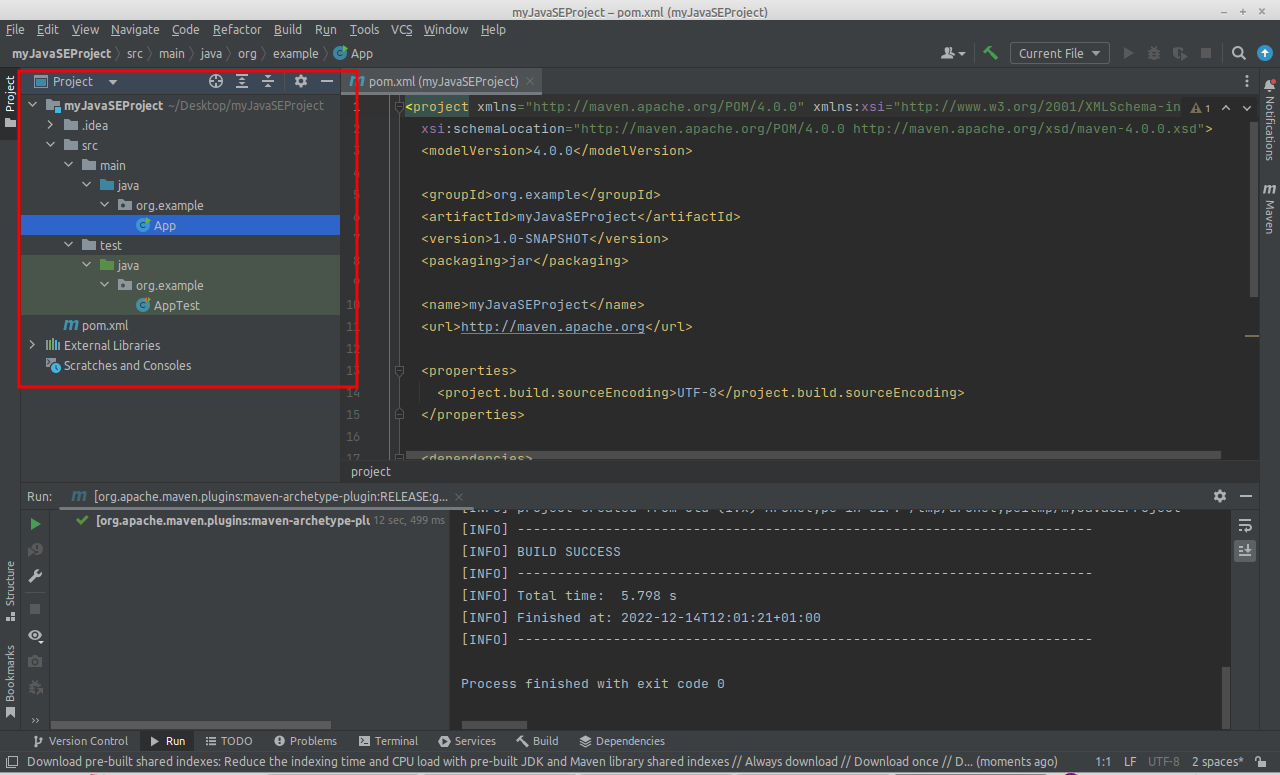Open the Services tool tab
The width and height of the screenshot is (1280, 775).
466,741
